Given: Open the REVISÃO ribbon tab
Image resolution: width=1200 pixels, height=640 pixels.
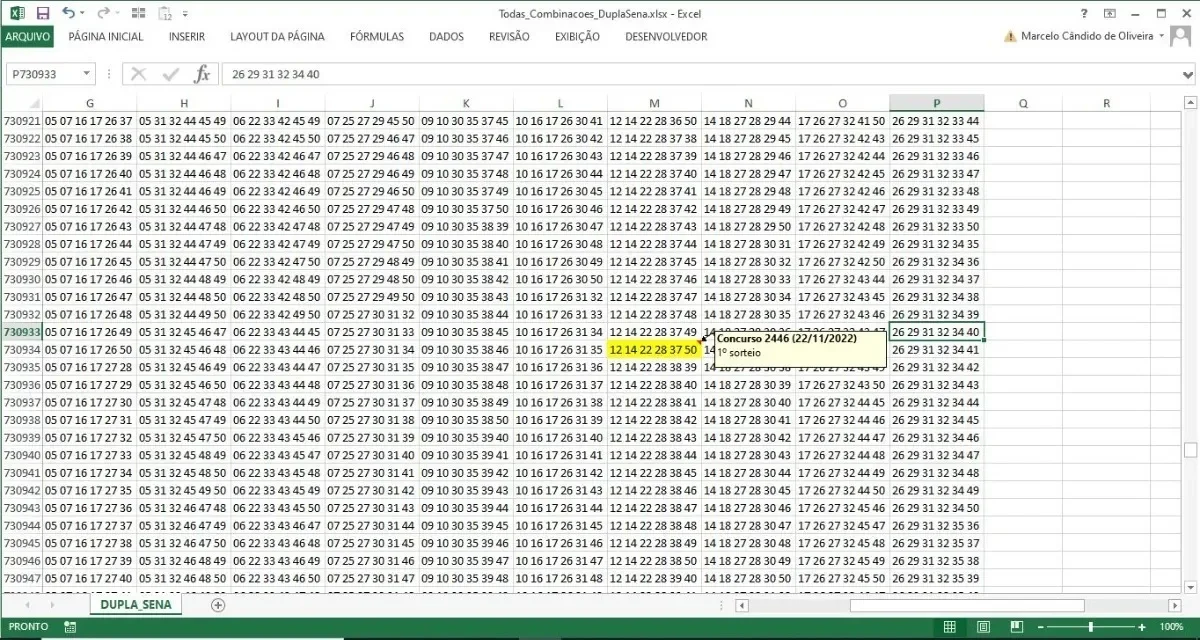Looking at the screenshot, I should click(x=509, y=37).
